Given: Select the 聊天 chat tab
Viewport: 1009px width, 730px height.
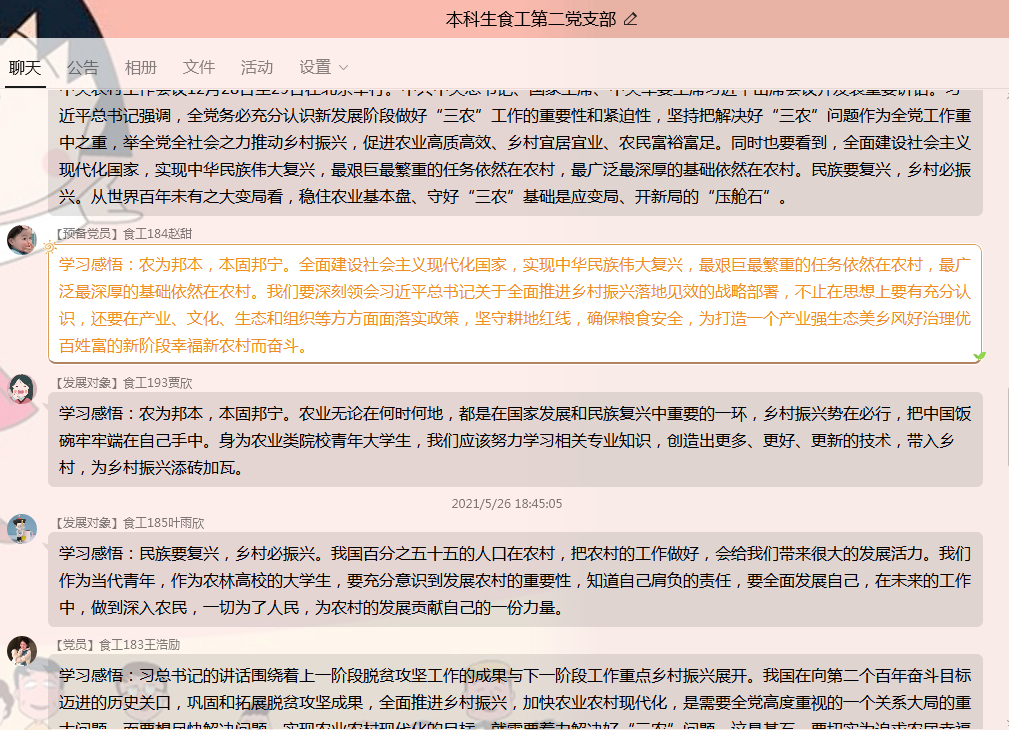Looking at the screenshot, I should coord(24,67).
